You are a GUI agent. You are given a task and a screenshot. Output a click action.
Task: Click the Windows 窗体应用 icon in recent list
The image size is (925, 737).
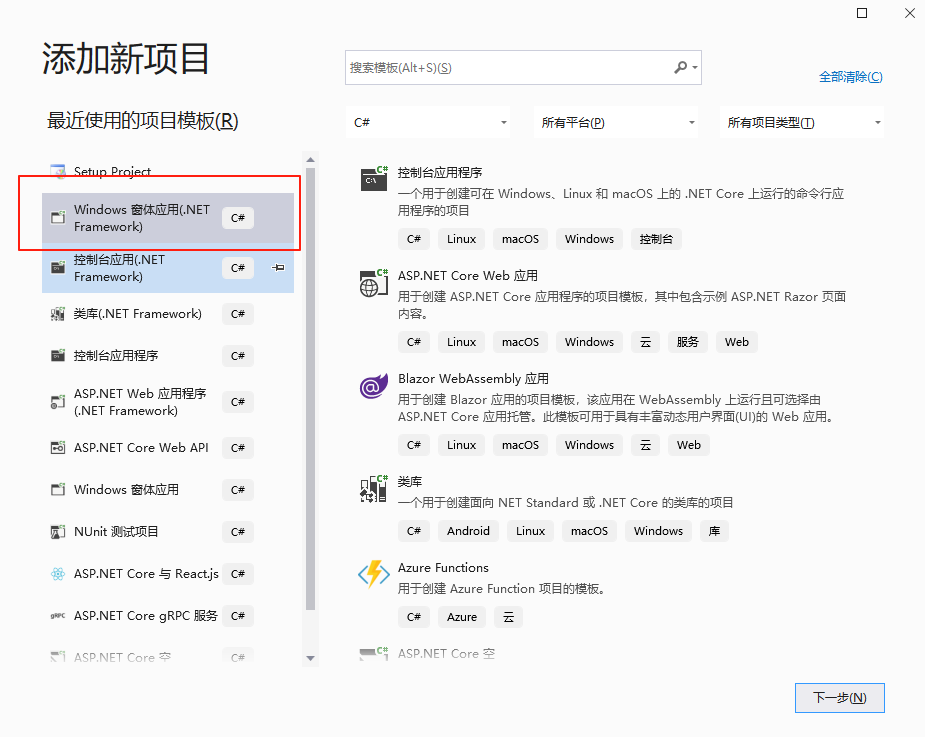click(x=58, y=490)
